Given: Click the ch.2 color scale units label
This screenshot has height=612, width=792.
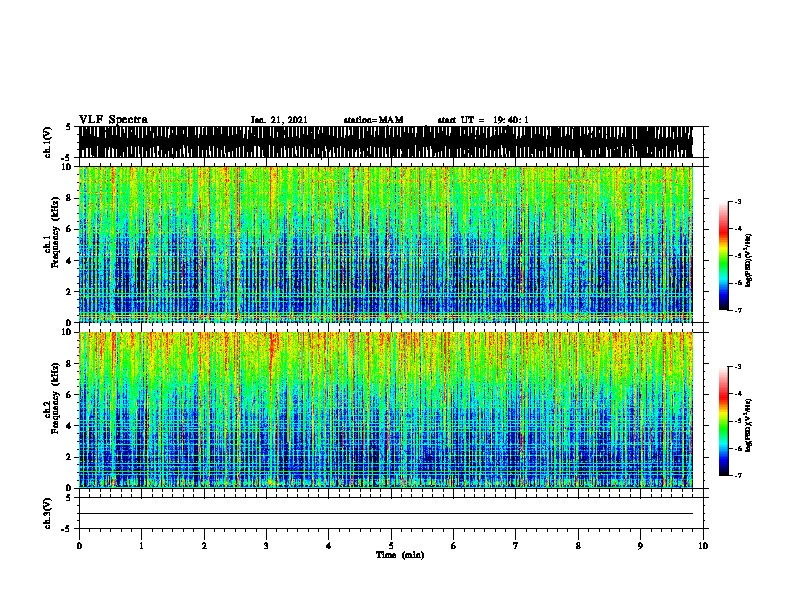Looking at the screenshot, I should [x=749, y=425].
